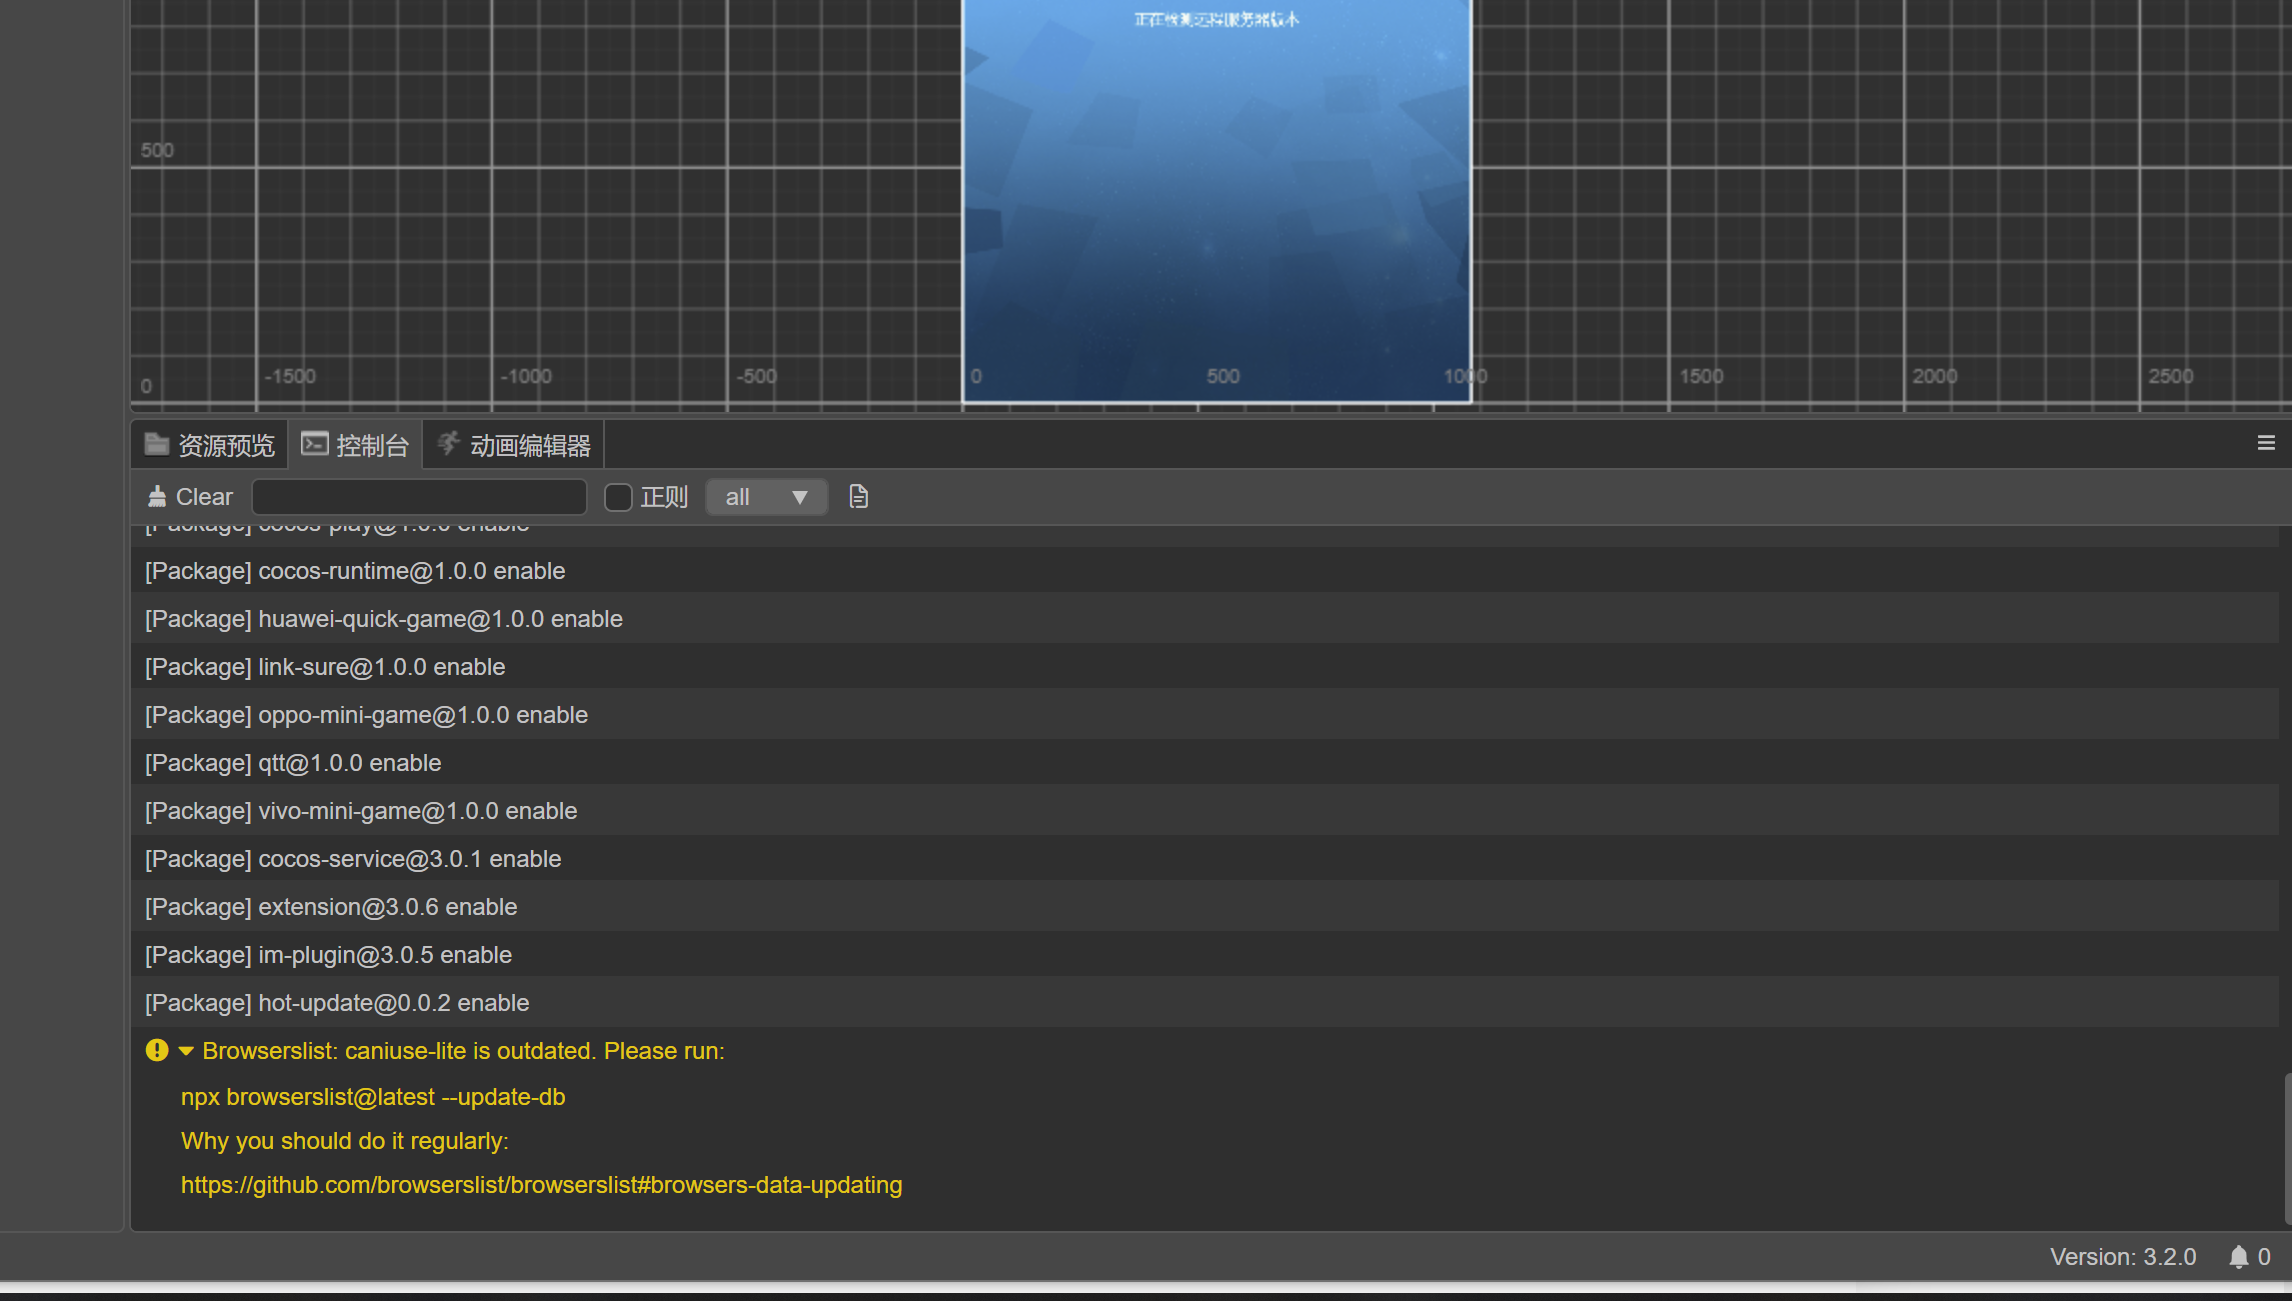Screen dimensions: 2292x1301
Task: Click the Version: 3.2.0 label
Action: point(2122,1257)
